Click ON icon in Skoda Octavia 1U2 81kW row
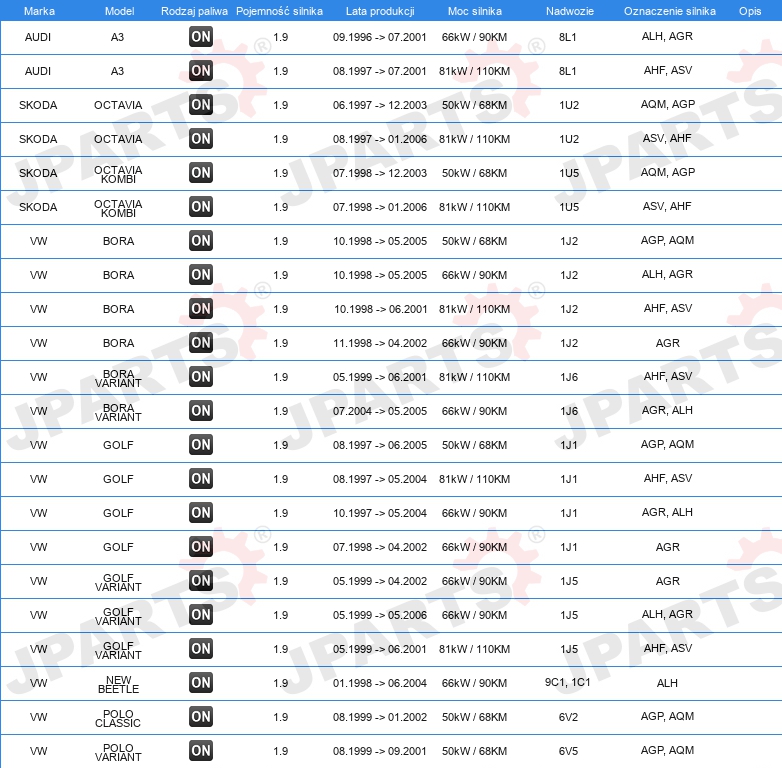782x768 pixels. click(201, 138)
